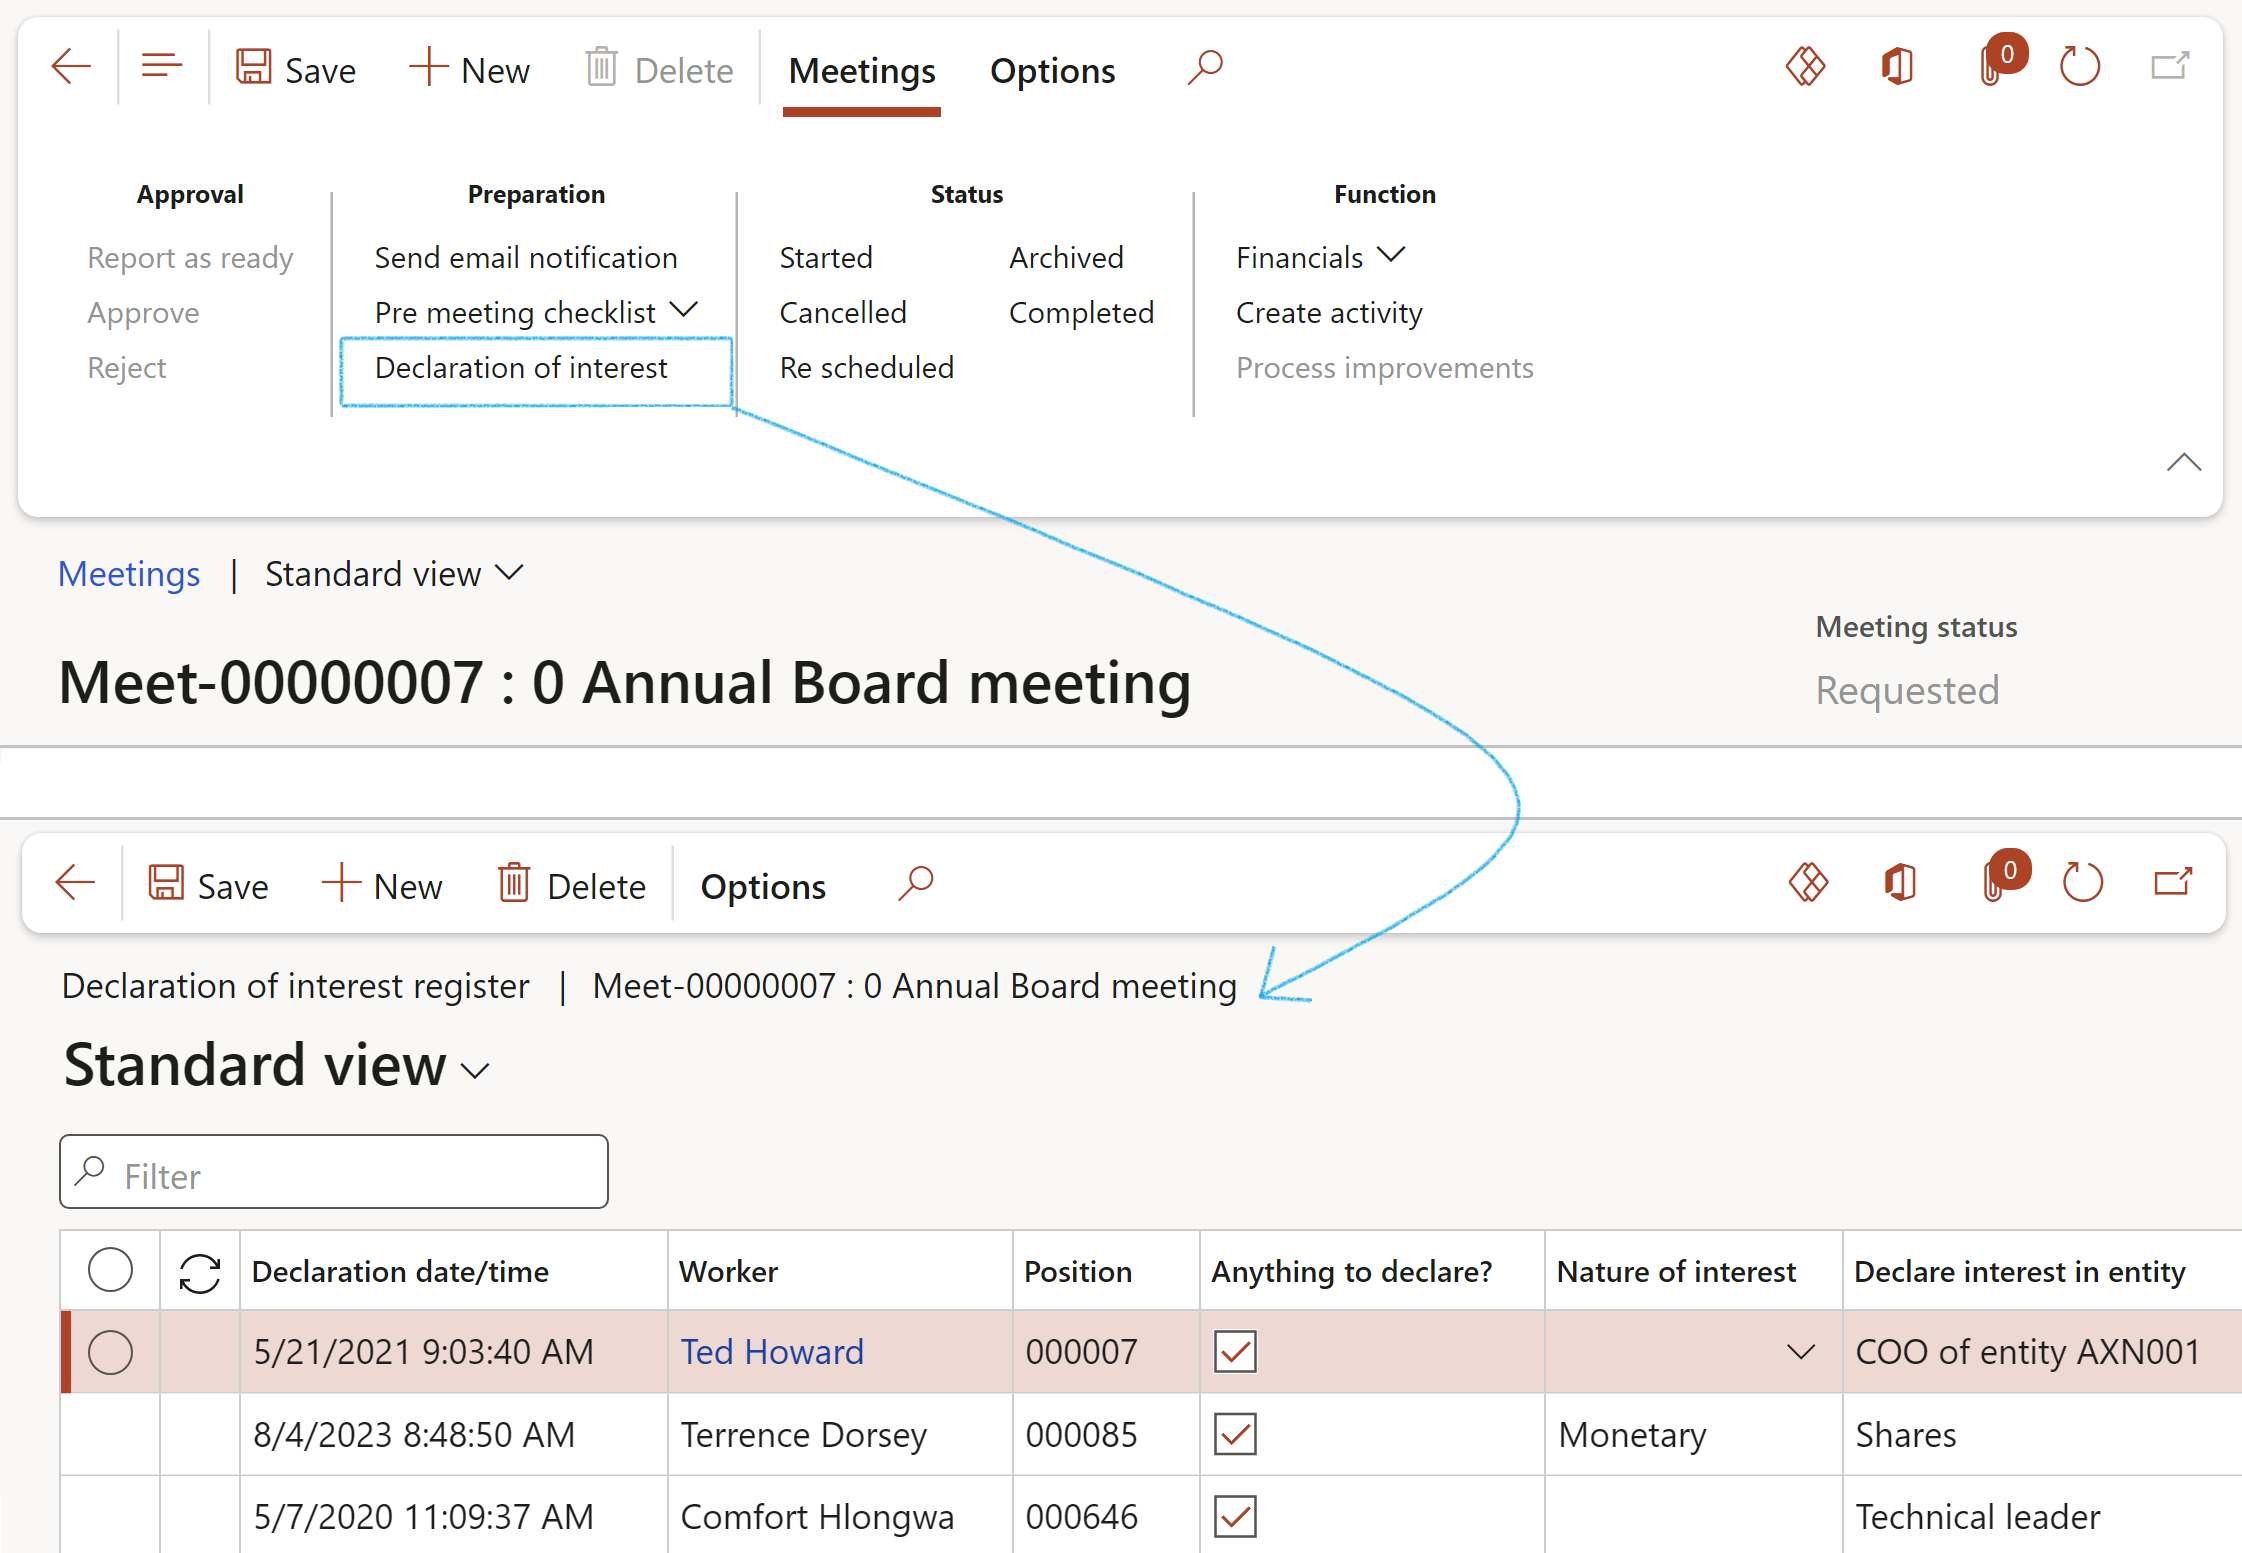The width and height of the screenshot is (2242, 1553).
Task: Switch to the Meetings ribbon tab
Action: [x=862, y=71]
